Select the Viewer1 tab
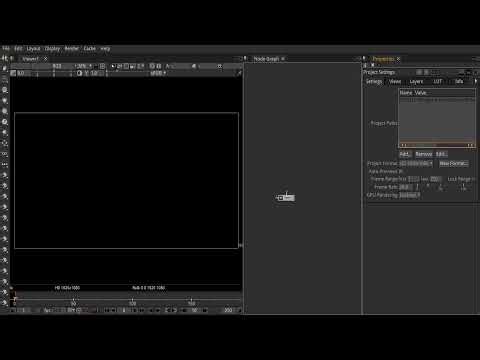 coord(30,59)
